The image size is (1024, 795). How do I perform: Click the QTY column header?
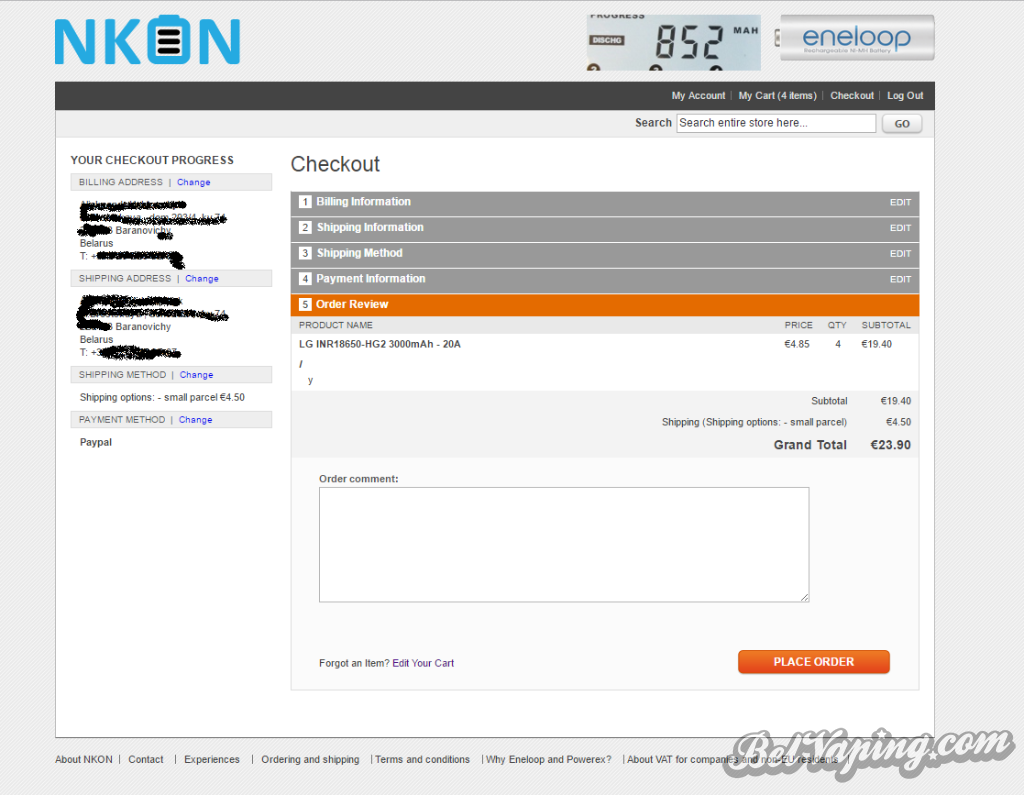point(837,325)
